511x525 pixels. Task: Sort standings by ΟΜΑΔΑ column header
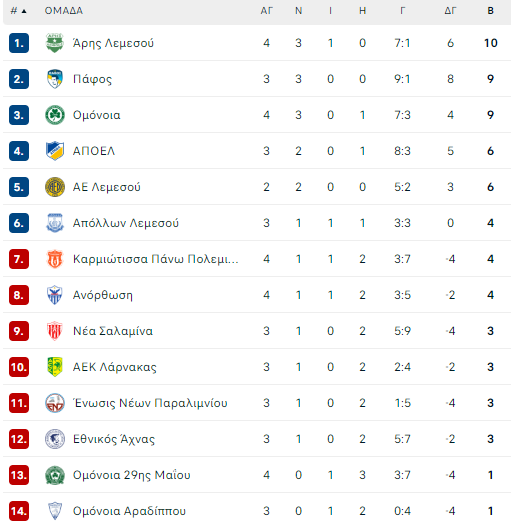pyautogui.click(x=64, y=11)
